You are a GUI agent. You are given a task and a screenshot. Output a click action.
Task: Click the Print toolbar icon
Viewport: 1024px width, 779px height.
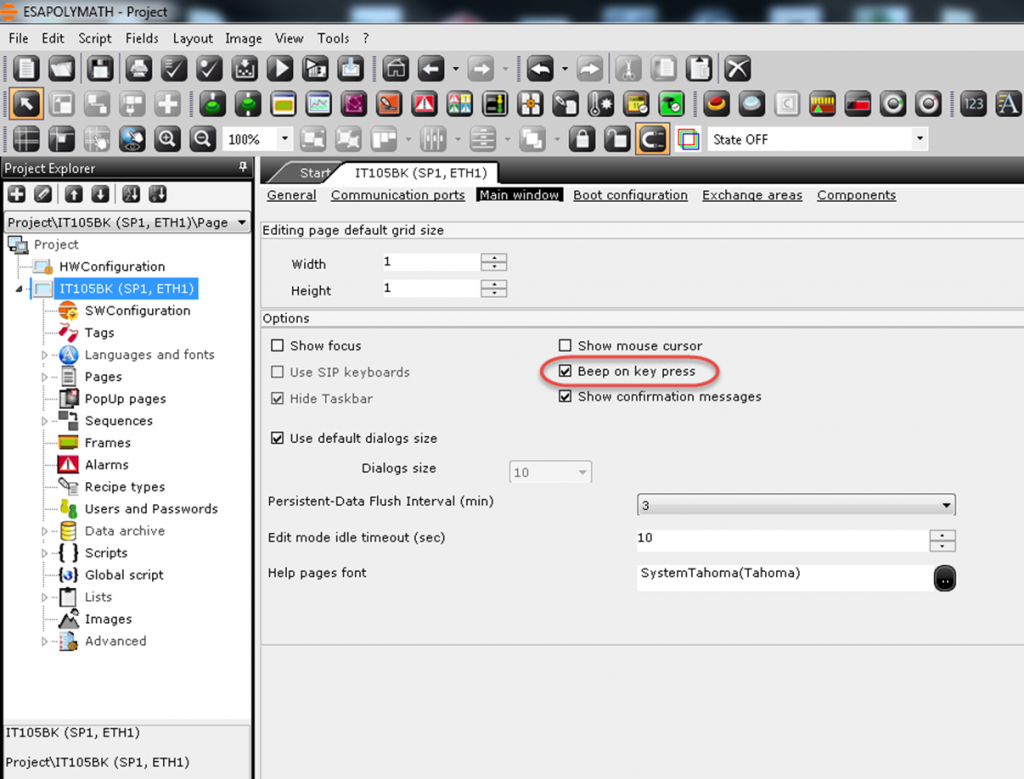(x=138, y=69)
